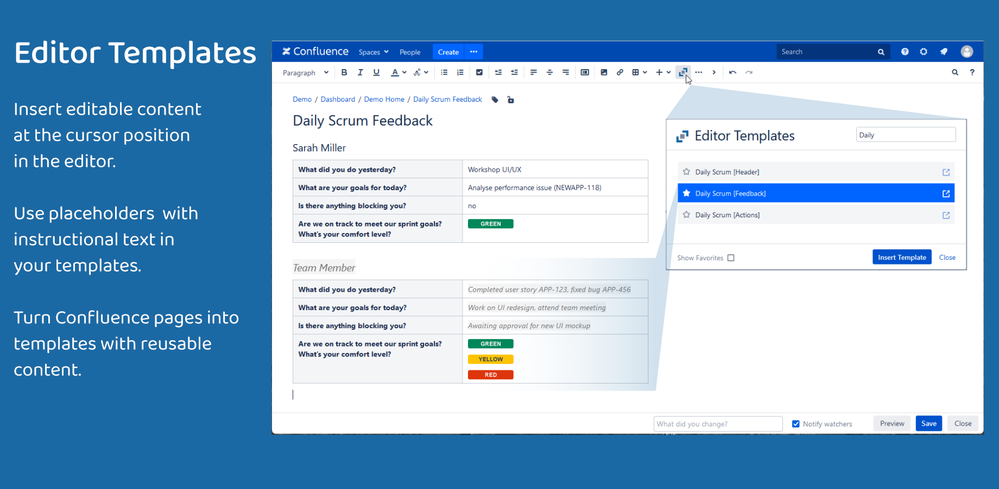Click the Preview button

click(892, 423)
